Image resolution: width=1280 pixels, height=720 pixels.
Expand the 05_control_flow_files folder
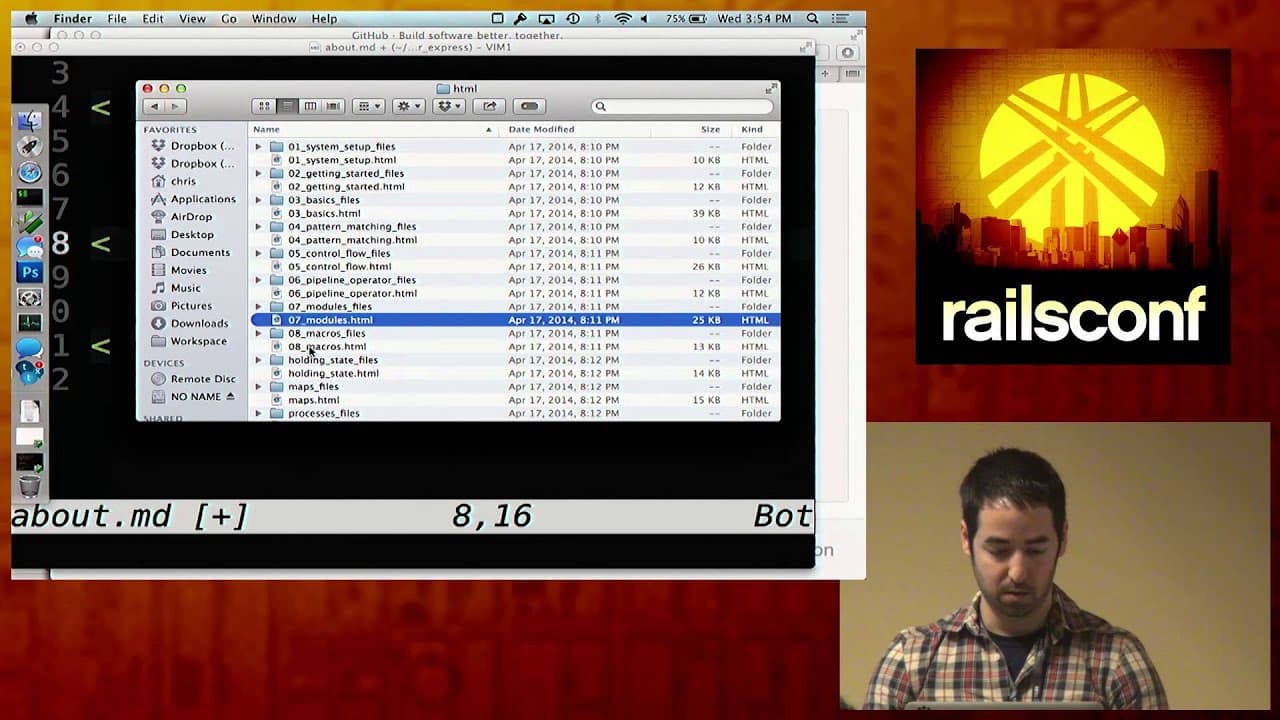click(258, 253)
